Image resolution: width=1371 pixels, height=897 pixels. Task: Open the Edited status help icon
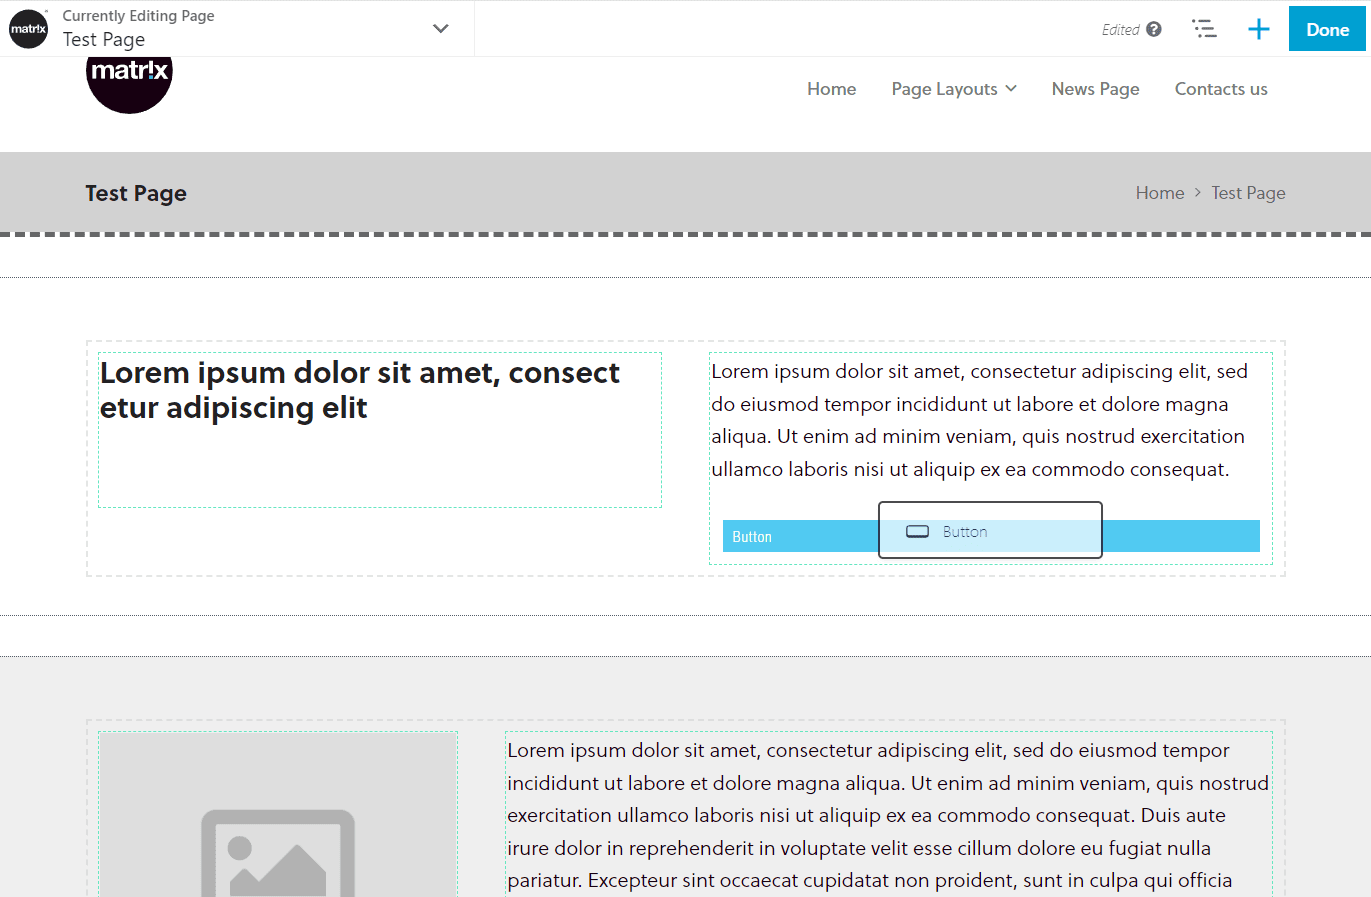coord(1154,29)
